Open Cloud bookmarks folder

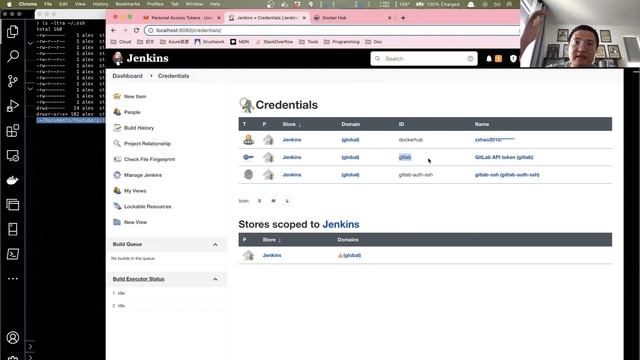121,42
